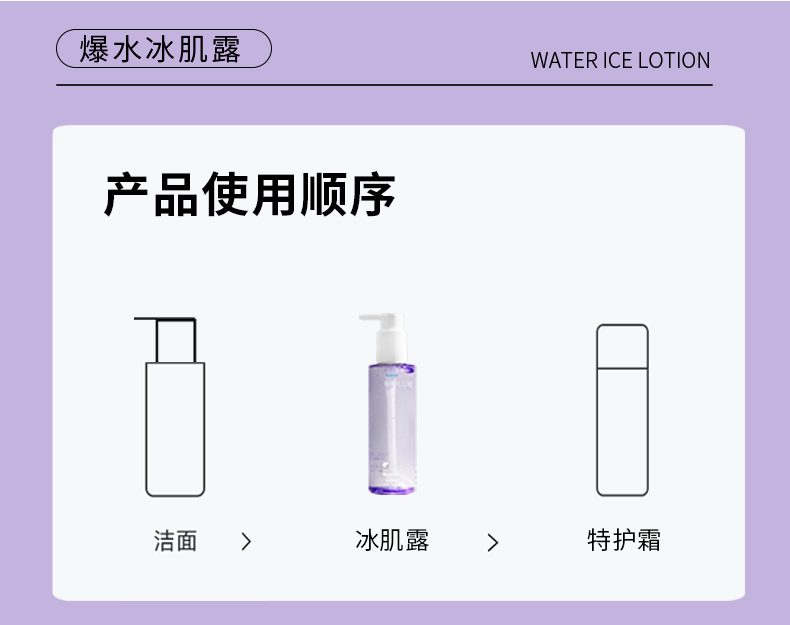
Task: Click the 露 character in pill label
Action: (226, 49)
